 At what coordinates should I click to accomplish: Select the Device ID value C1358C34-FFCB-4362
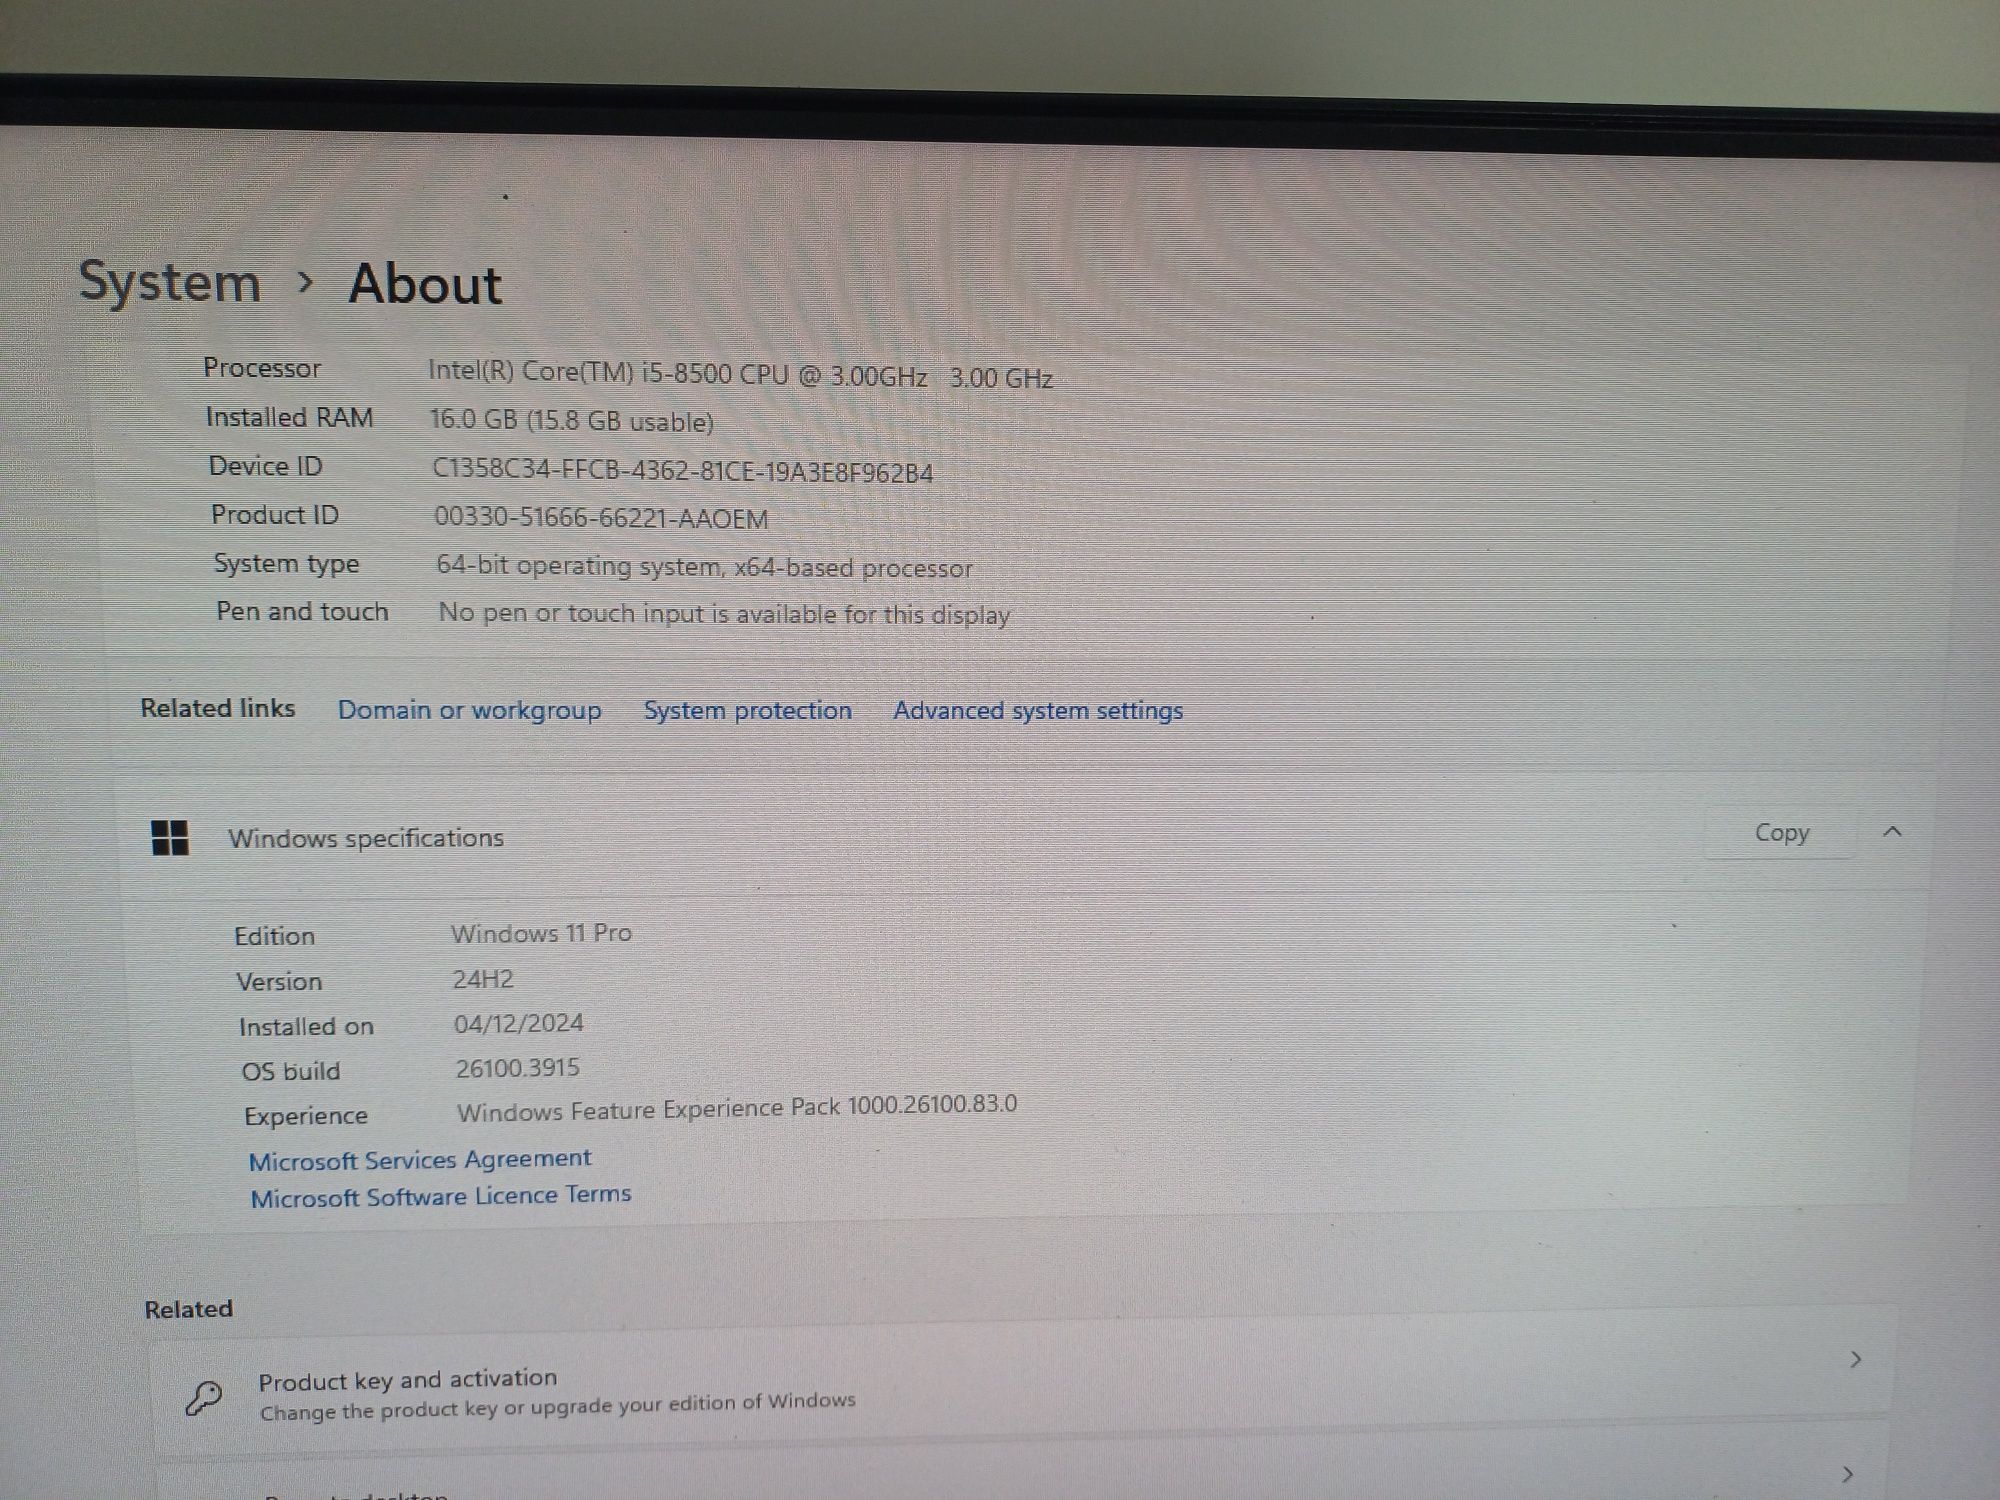tap(682, 471)
